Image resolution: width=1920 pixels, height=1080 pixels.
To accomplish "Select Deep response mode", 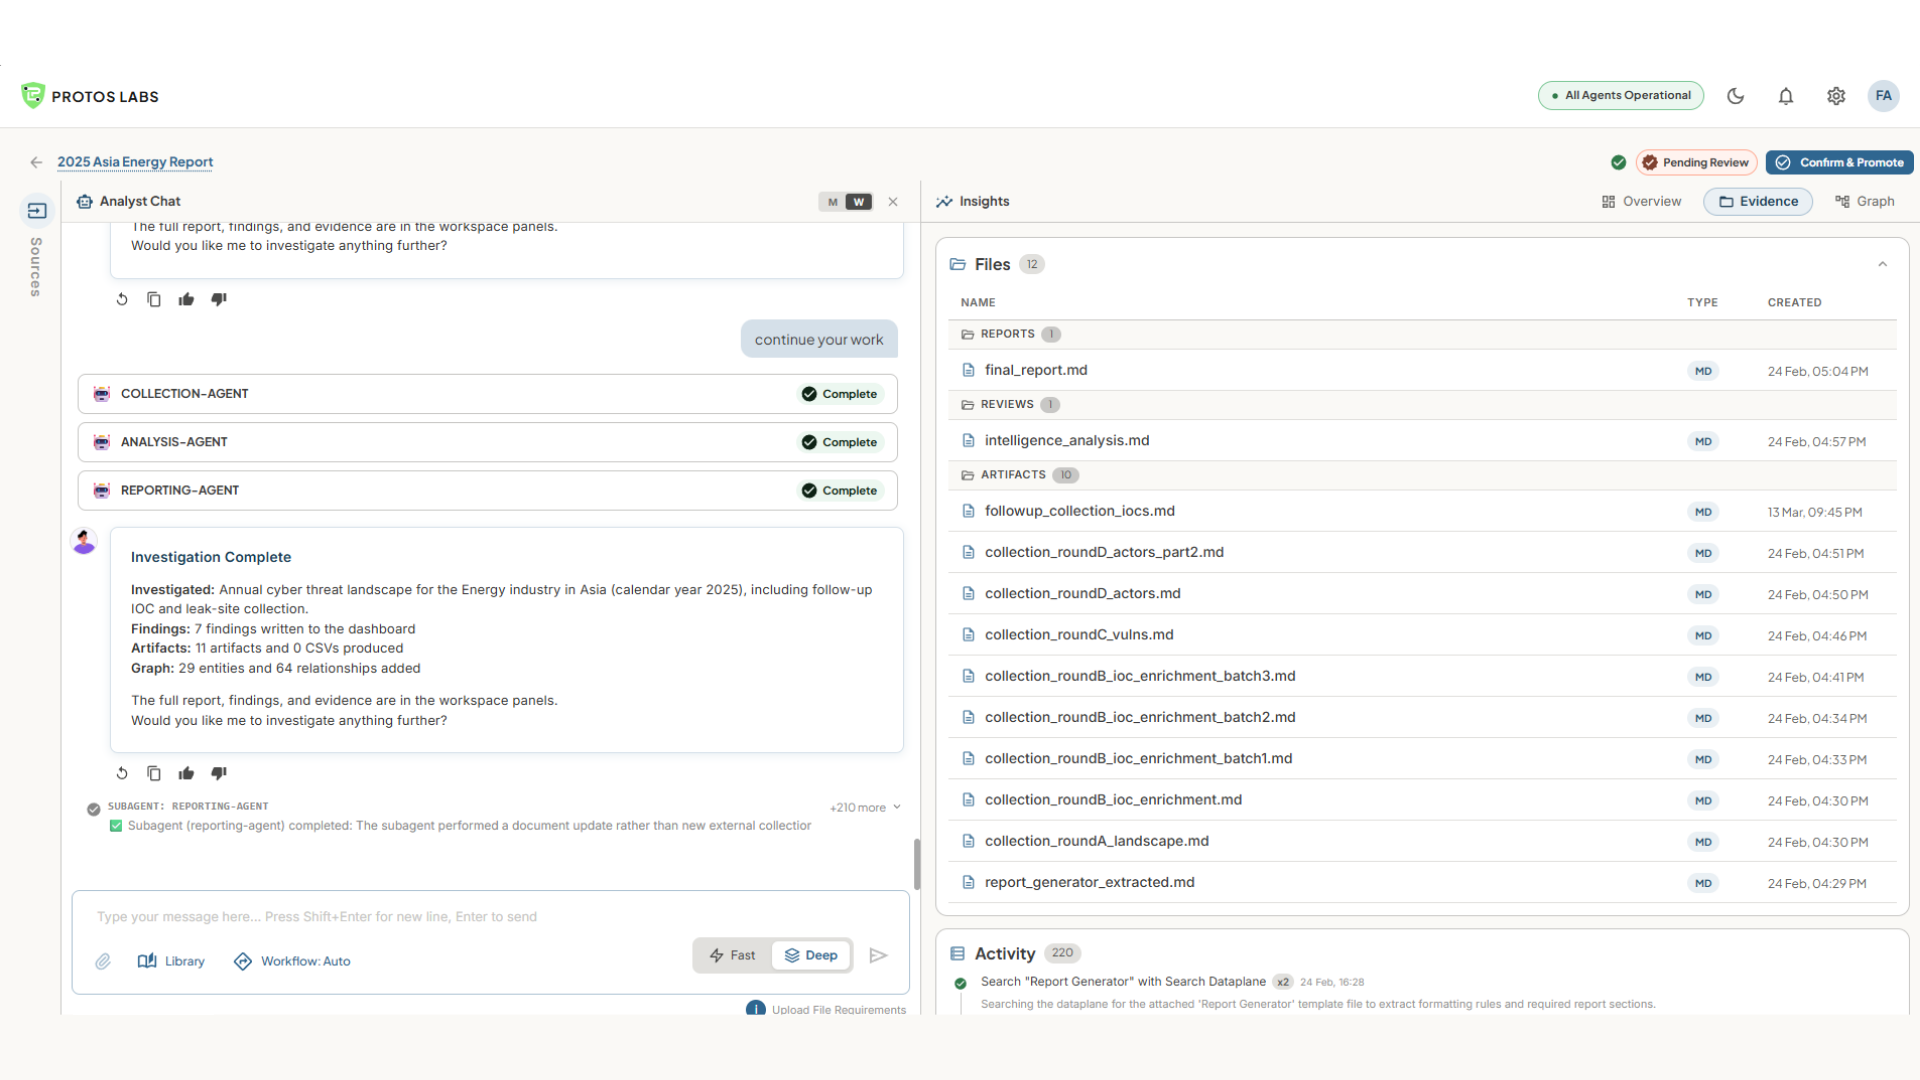I will point(811,955).
